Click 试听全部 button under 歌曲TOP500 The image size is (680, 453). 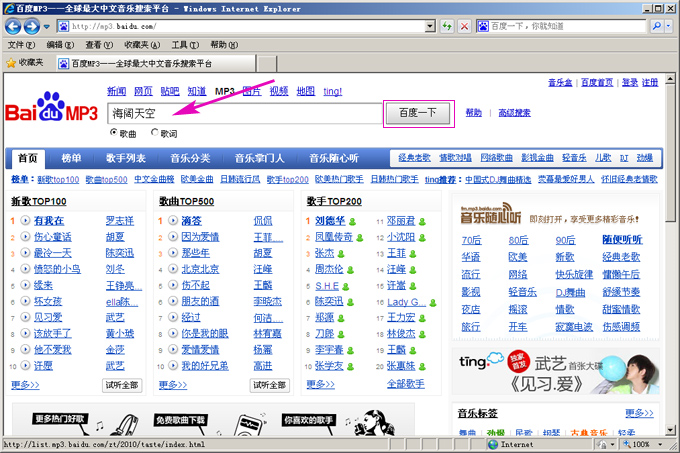pyautogui.click(x=269, y=385)
